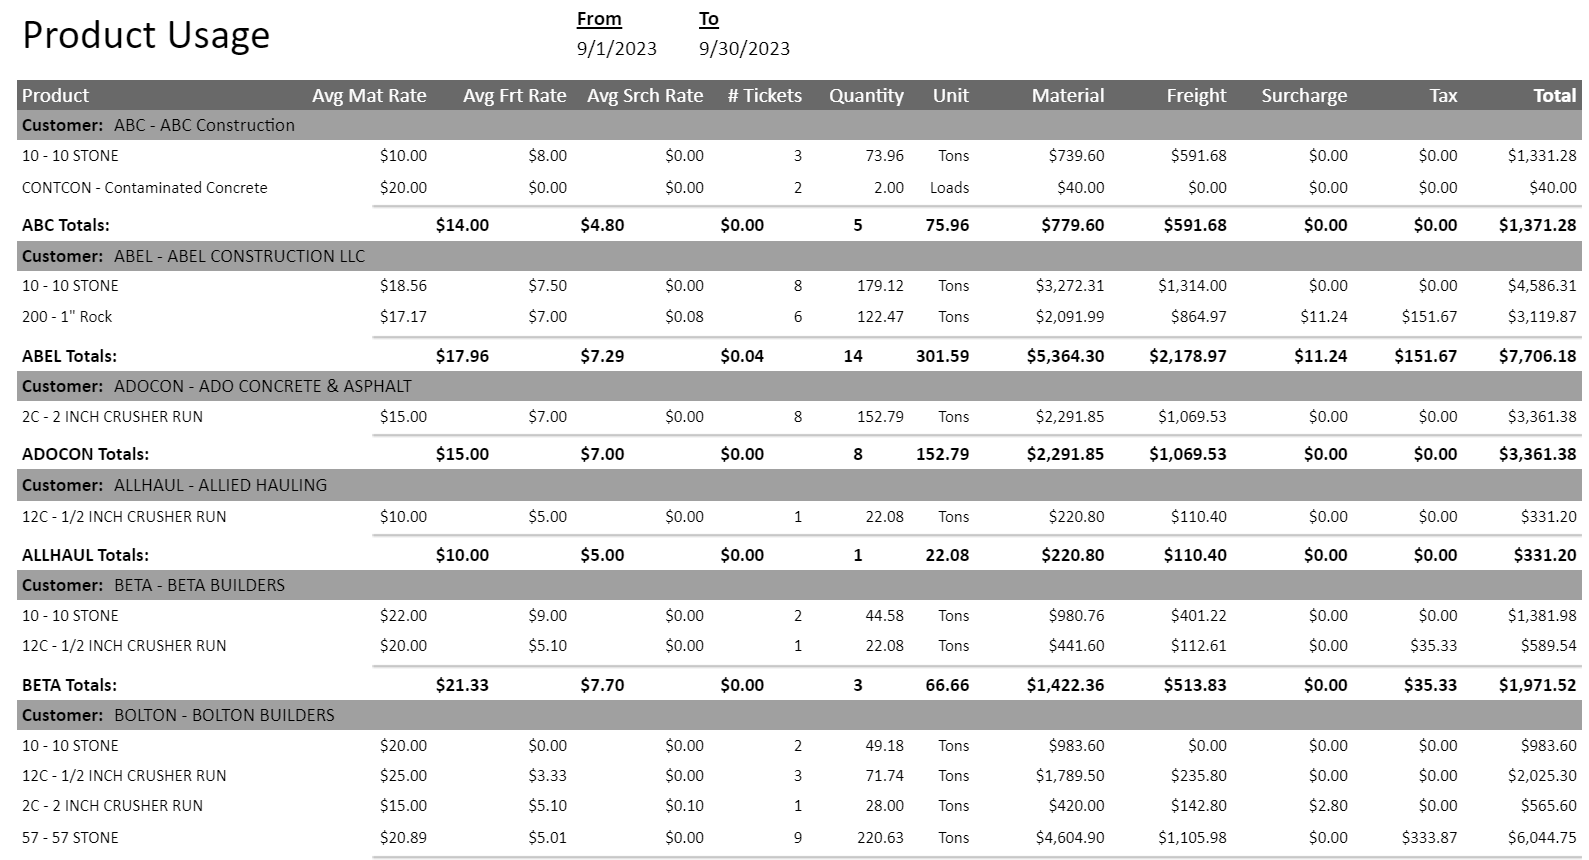Click the 200 - 1" Rock product row
This screenshot has width=1589, height=860.
[67, 317]
